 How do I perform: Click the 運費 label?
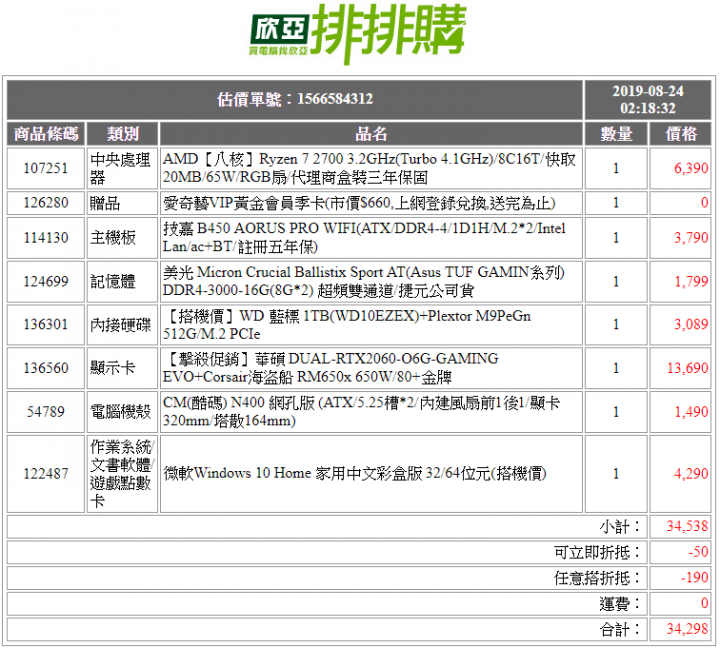pyautogui.click(x=619, y=603)
